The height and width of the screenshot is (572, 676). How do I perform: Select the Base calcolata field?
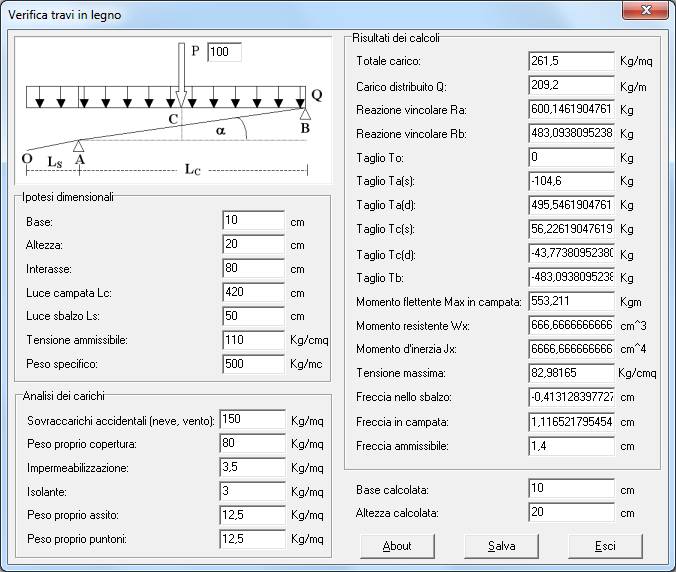tap(571, 488)
